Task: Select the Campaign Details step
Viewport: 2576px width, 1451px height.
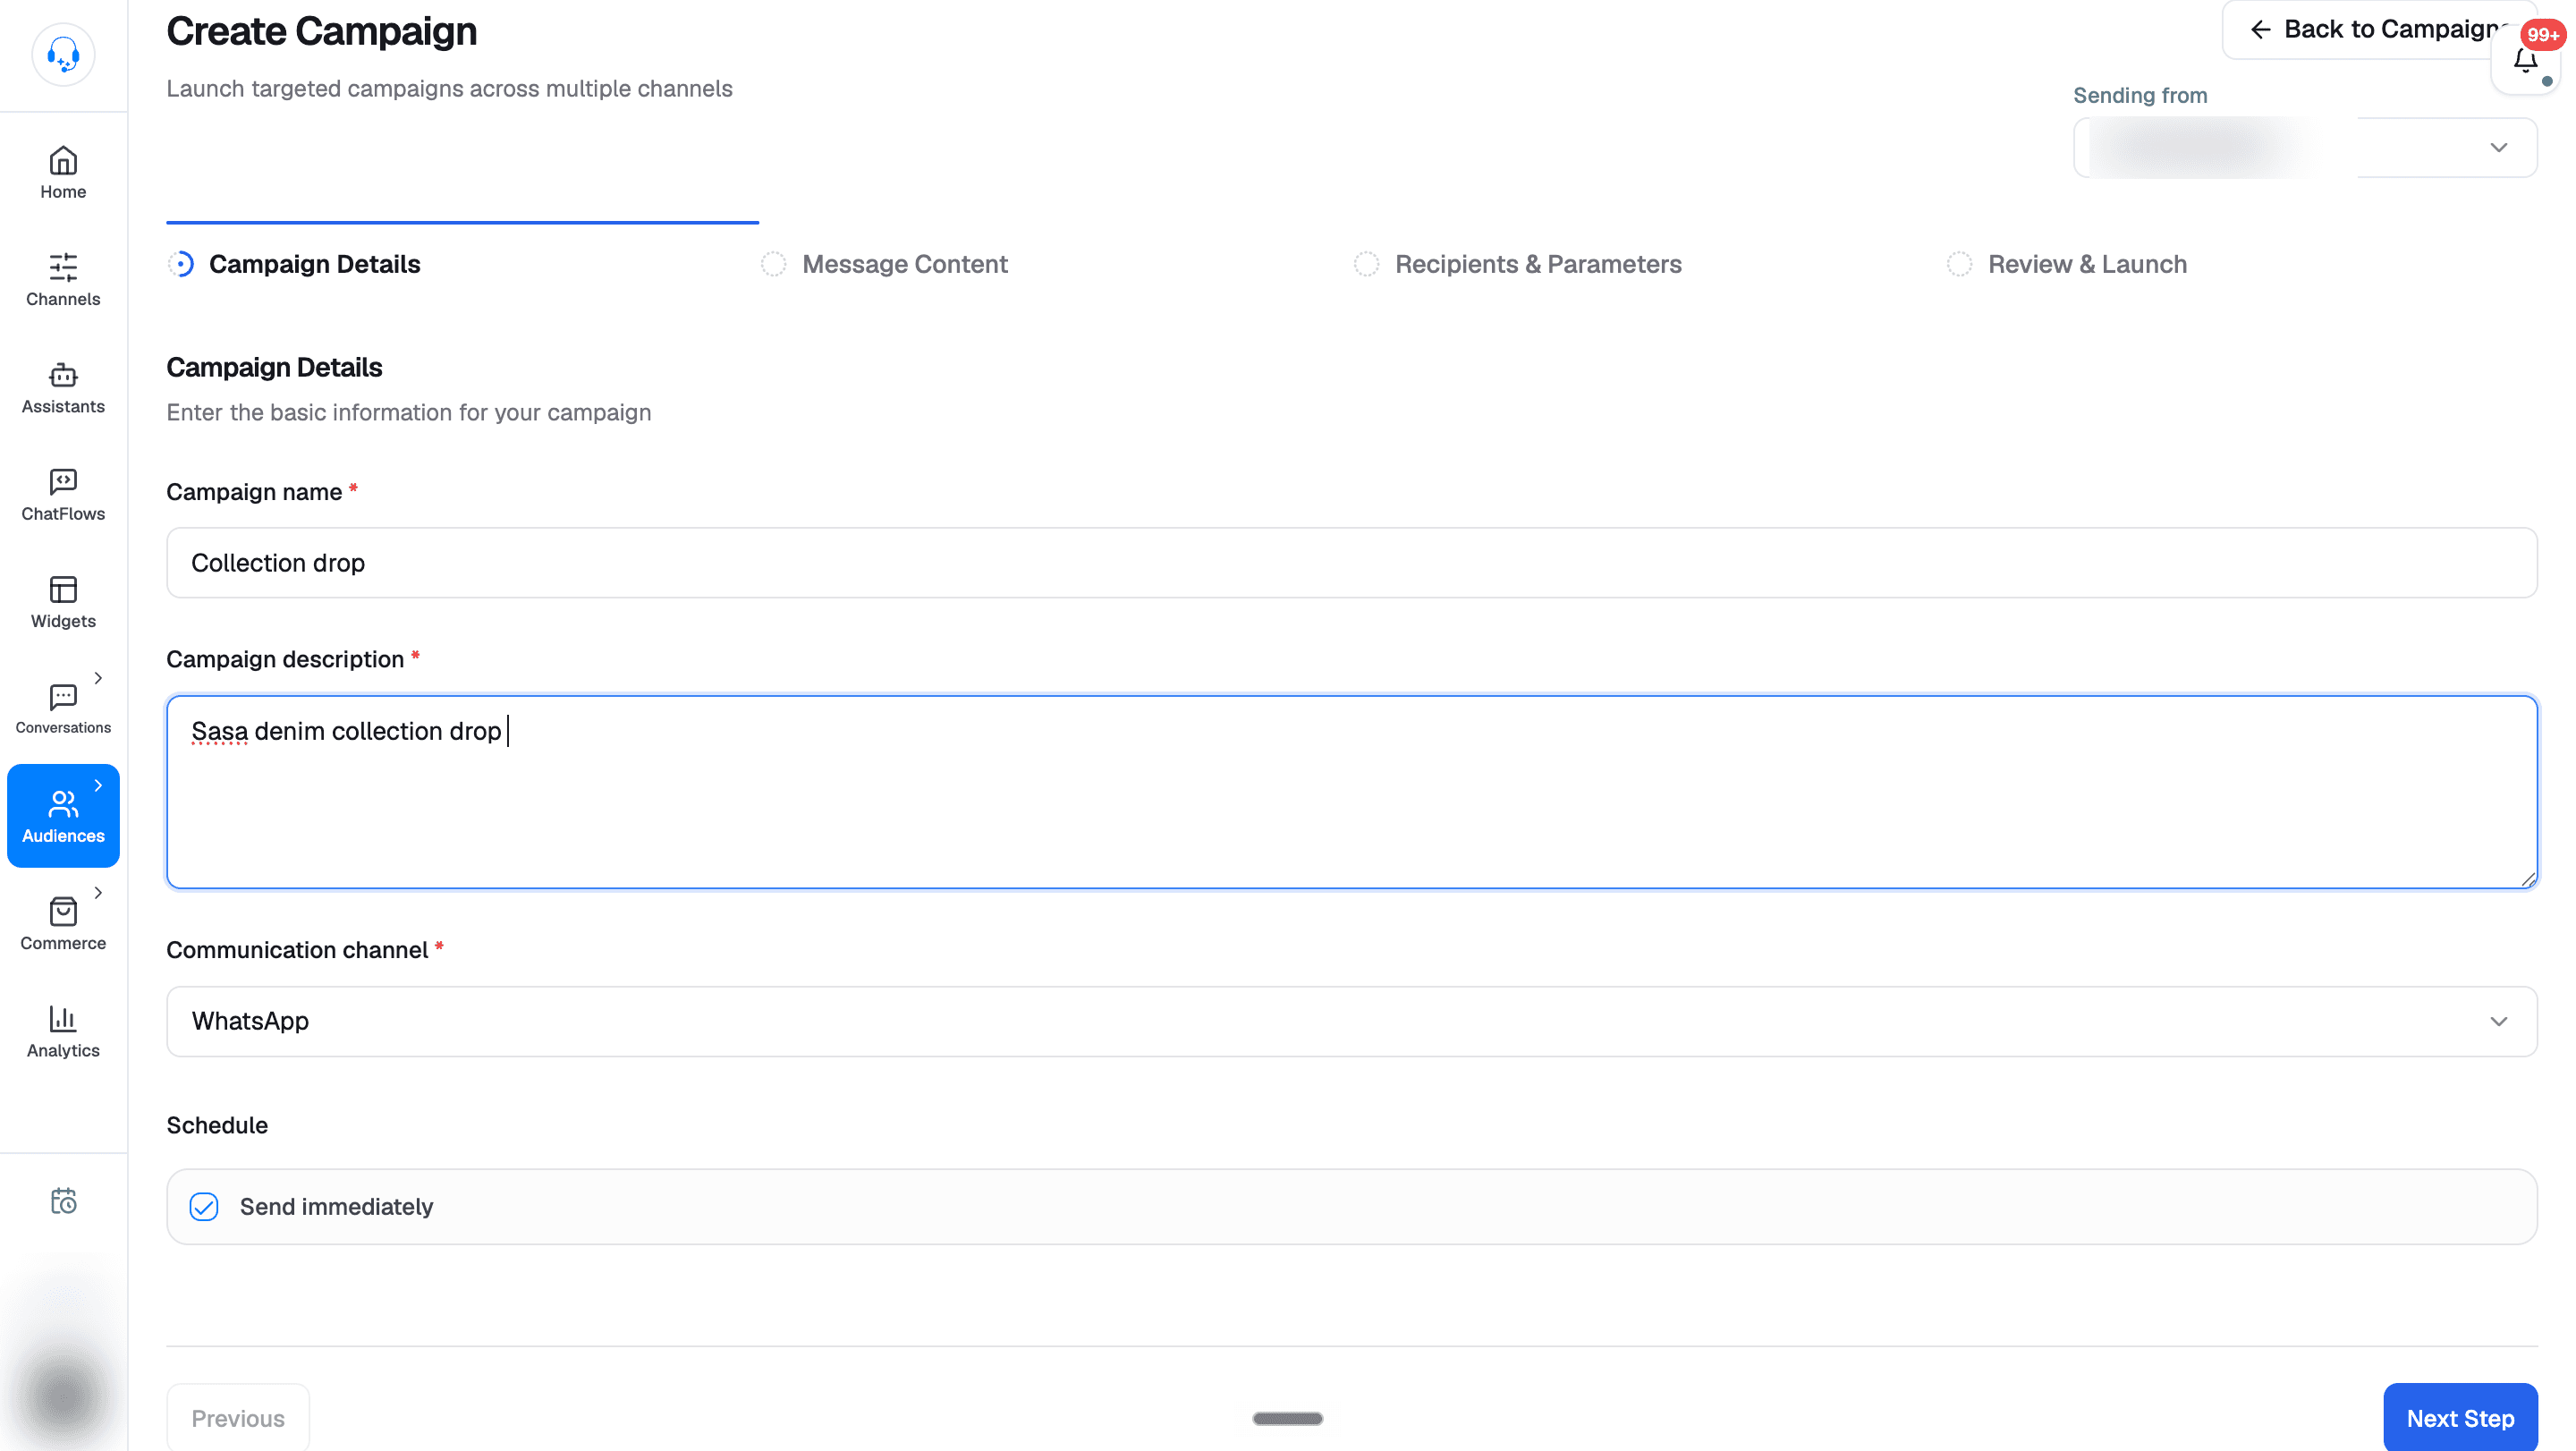Action: [314, 264]
